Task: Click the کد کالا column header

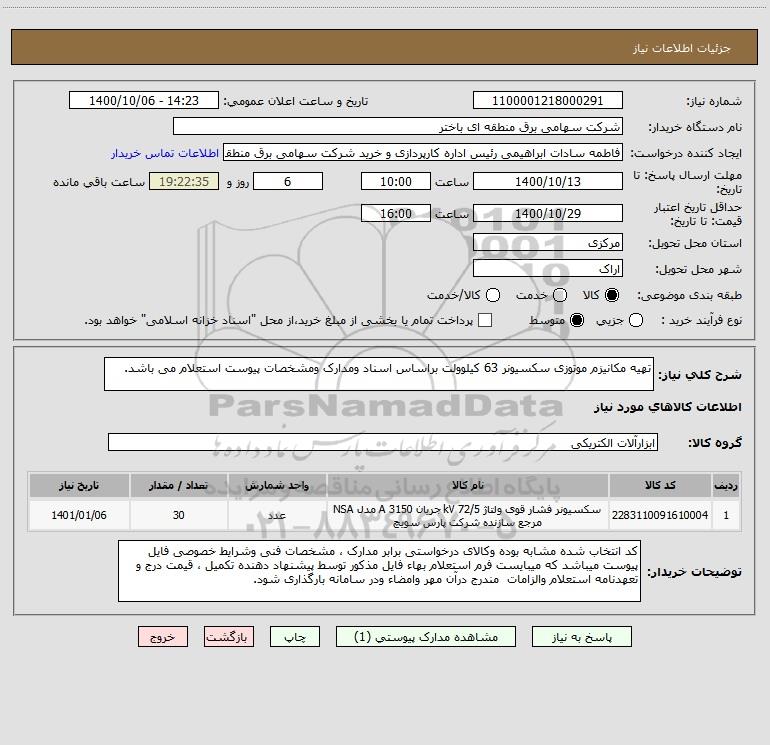Action: pos(660,486)
